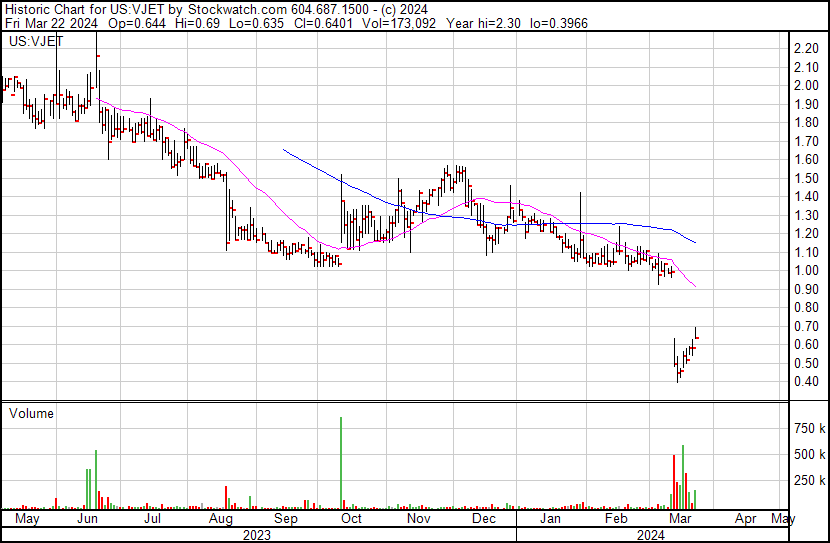Click the 2.20 price axis label
The image size is (830, 543).
[x=804, y=48]
